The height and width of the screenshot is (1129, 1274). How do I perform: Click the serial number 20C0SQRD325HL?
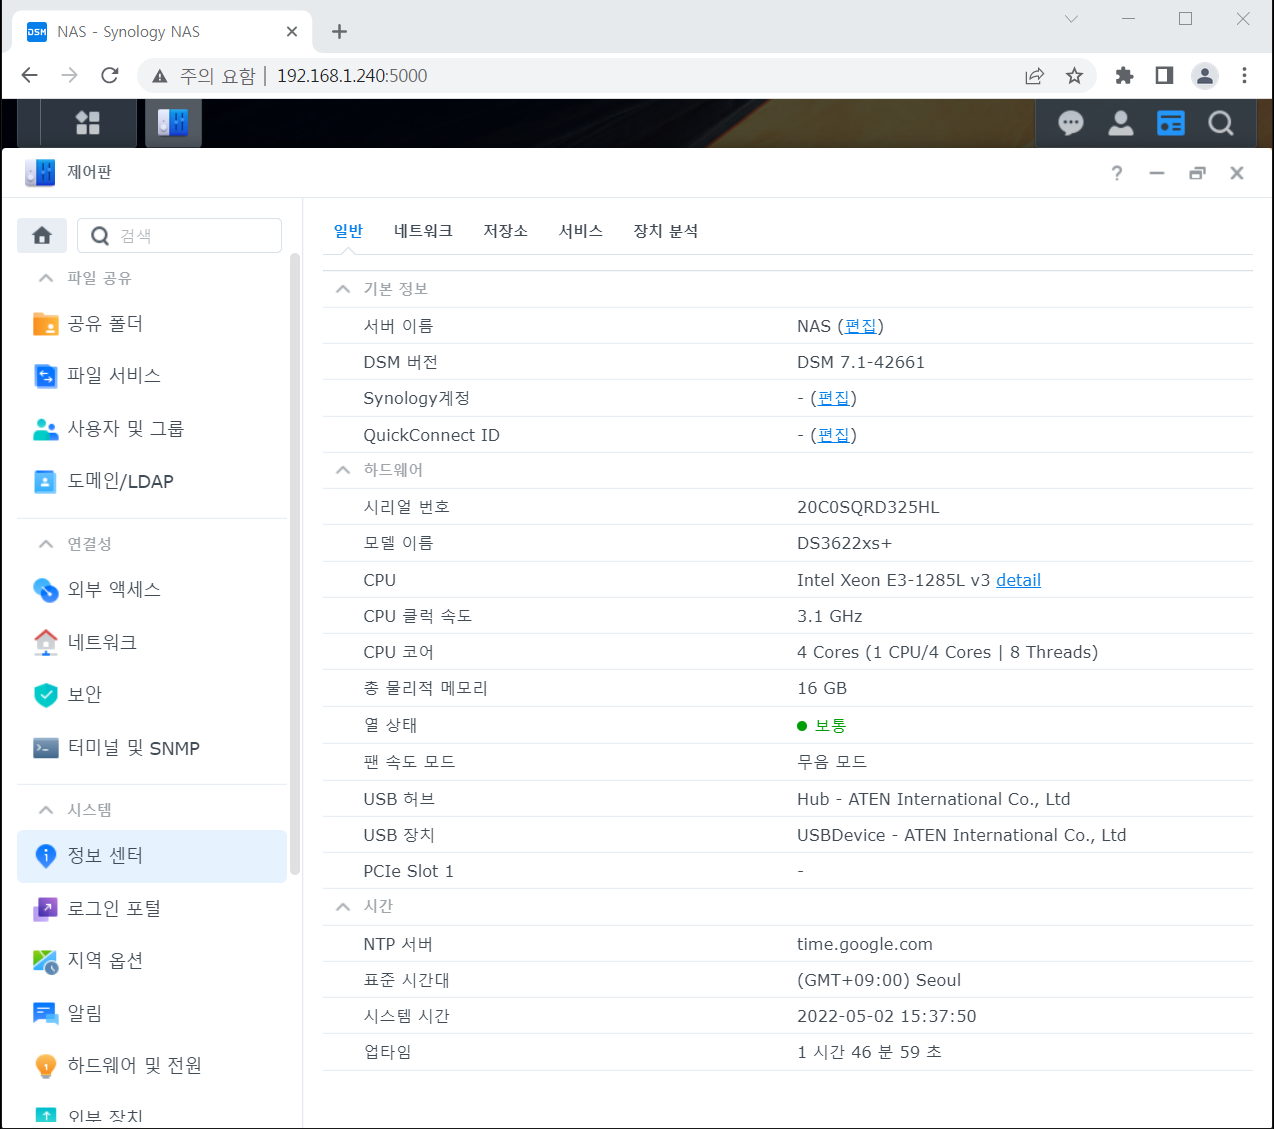pos(868,507)
